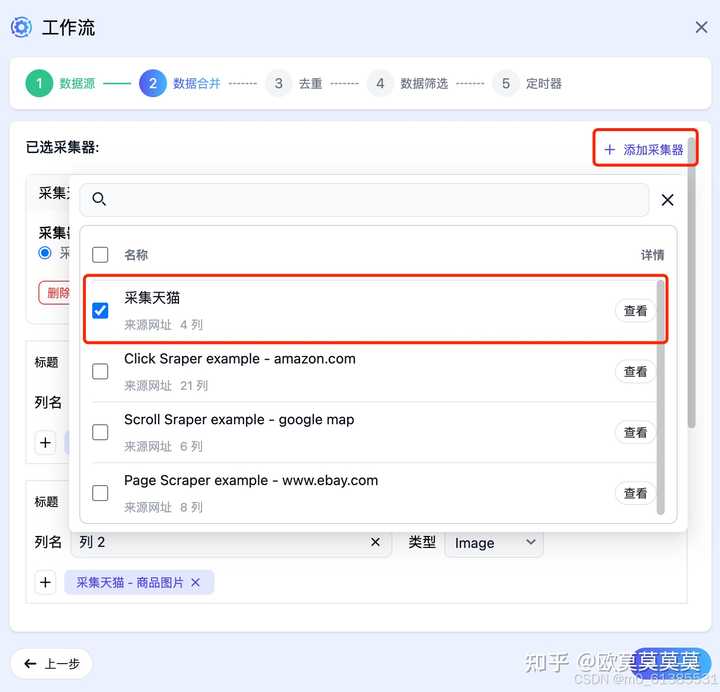
Task: Click plus button beside 商品图片 tag
Action: click(x=45, y=583)
